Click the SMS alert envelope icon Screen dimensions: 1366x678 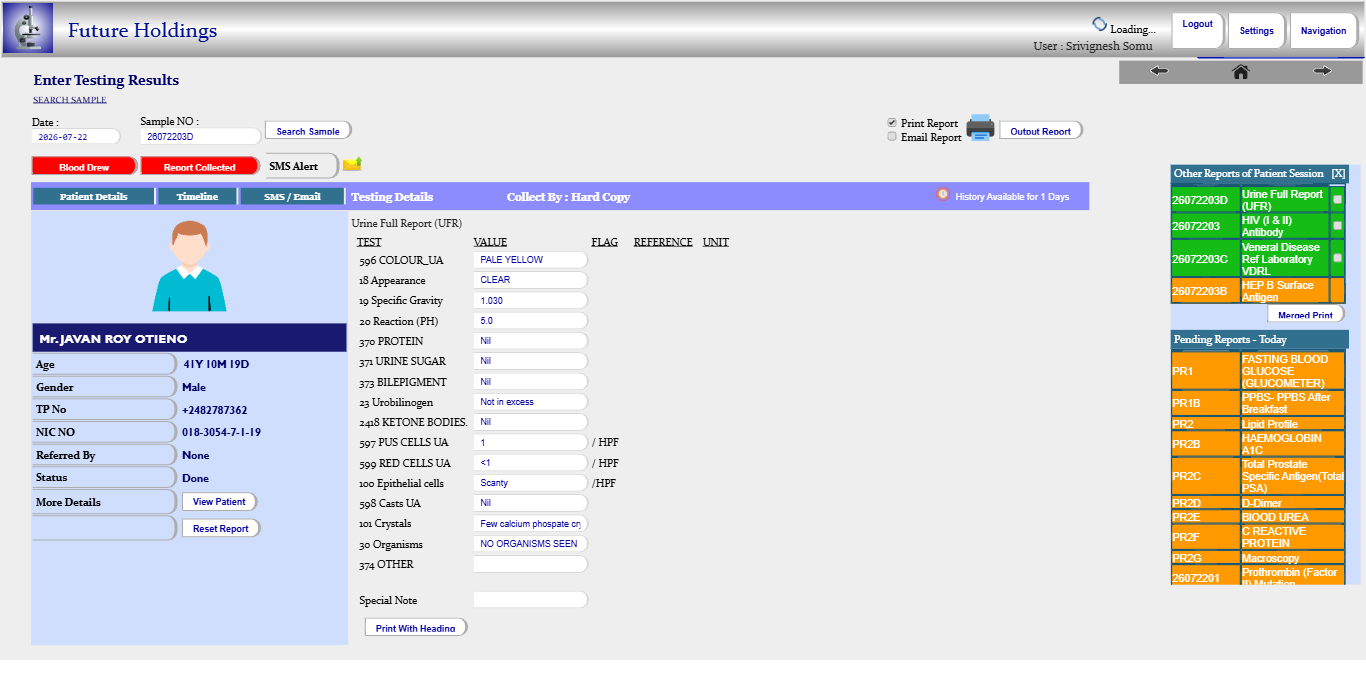click(352, 164)
